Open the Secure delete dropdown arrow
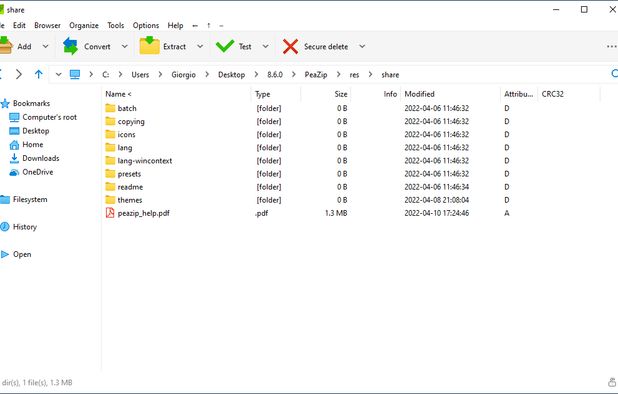This screenshot has width=618, height=394. [x=362, y=46]
